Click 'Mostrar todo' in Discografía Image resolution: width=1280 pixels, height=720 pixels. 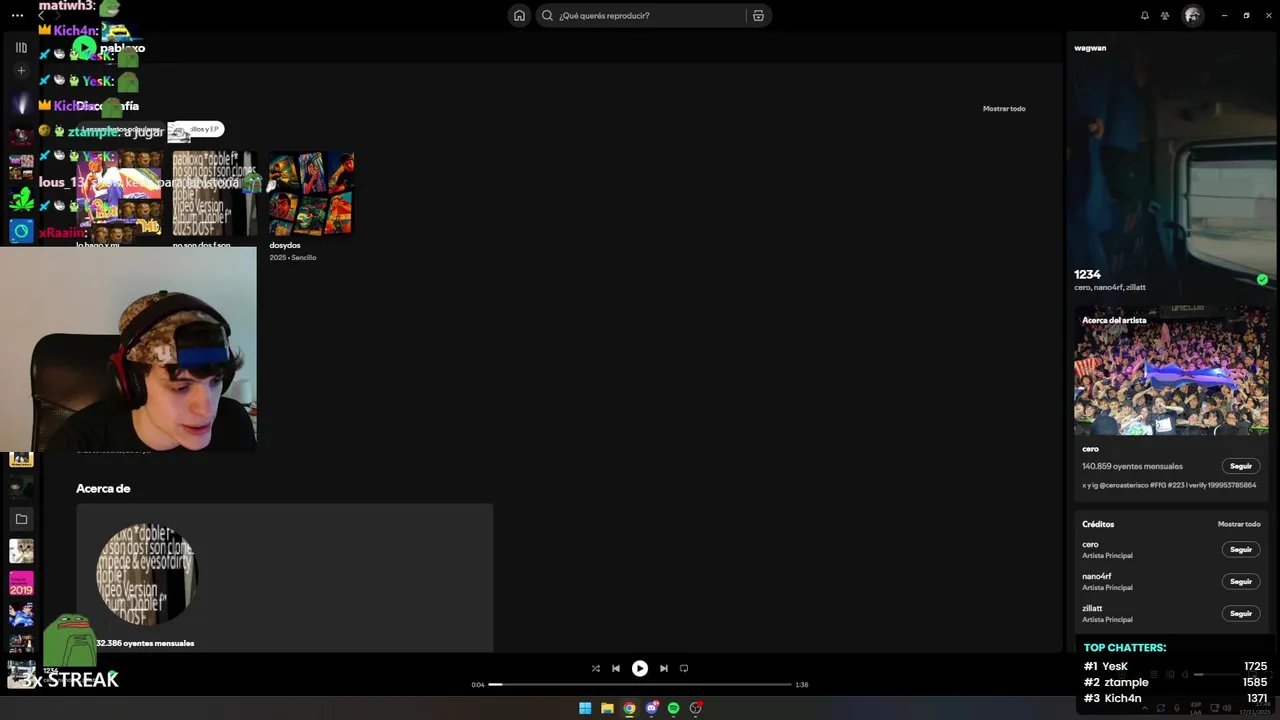pos(1004,108)
